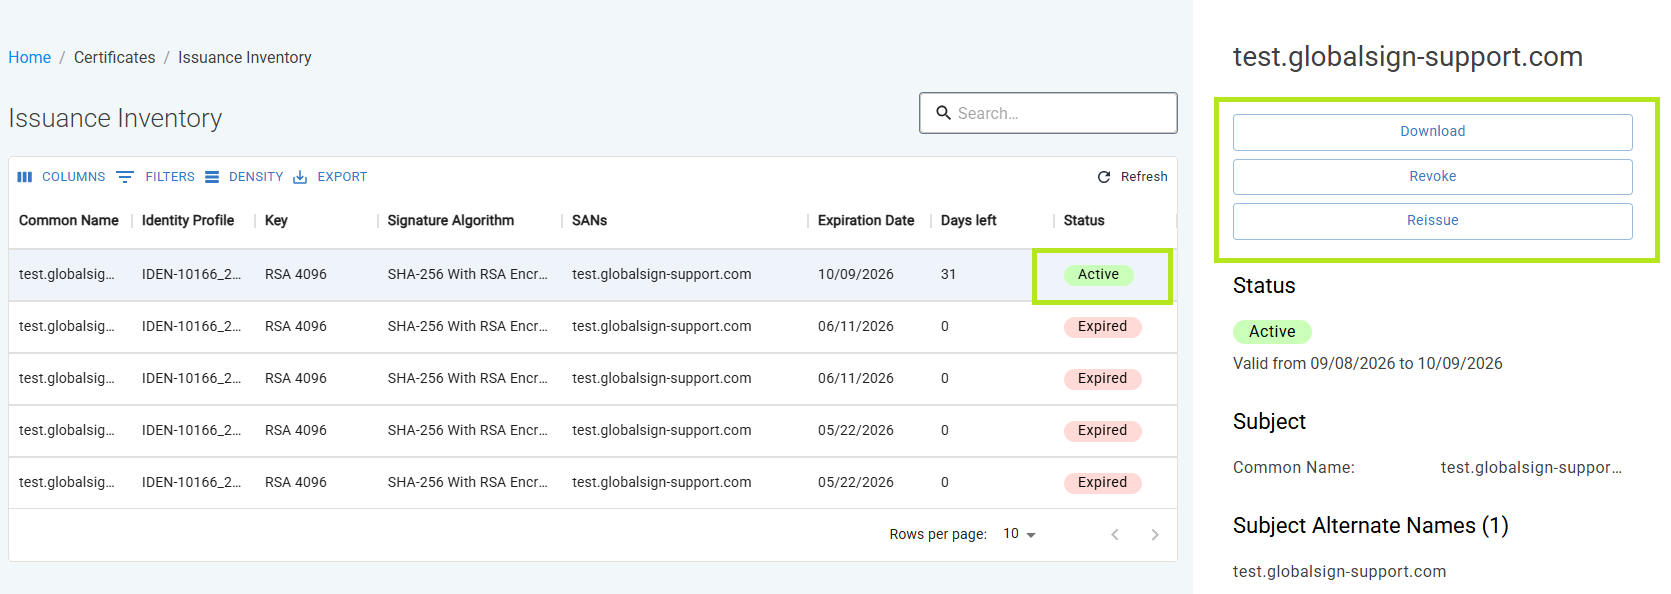Download the certificate
Image resolution: width=1671 pixels, height=594 pixels.
coord(1432,132)
